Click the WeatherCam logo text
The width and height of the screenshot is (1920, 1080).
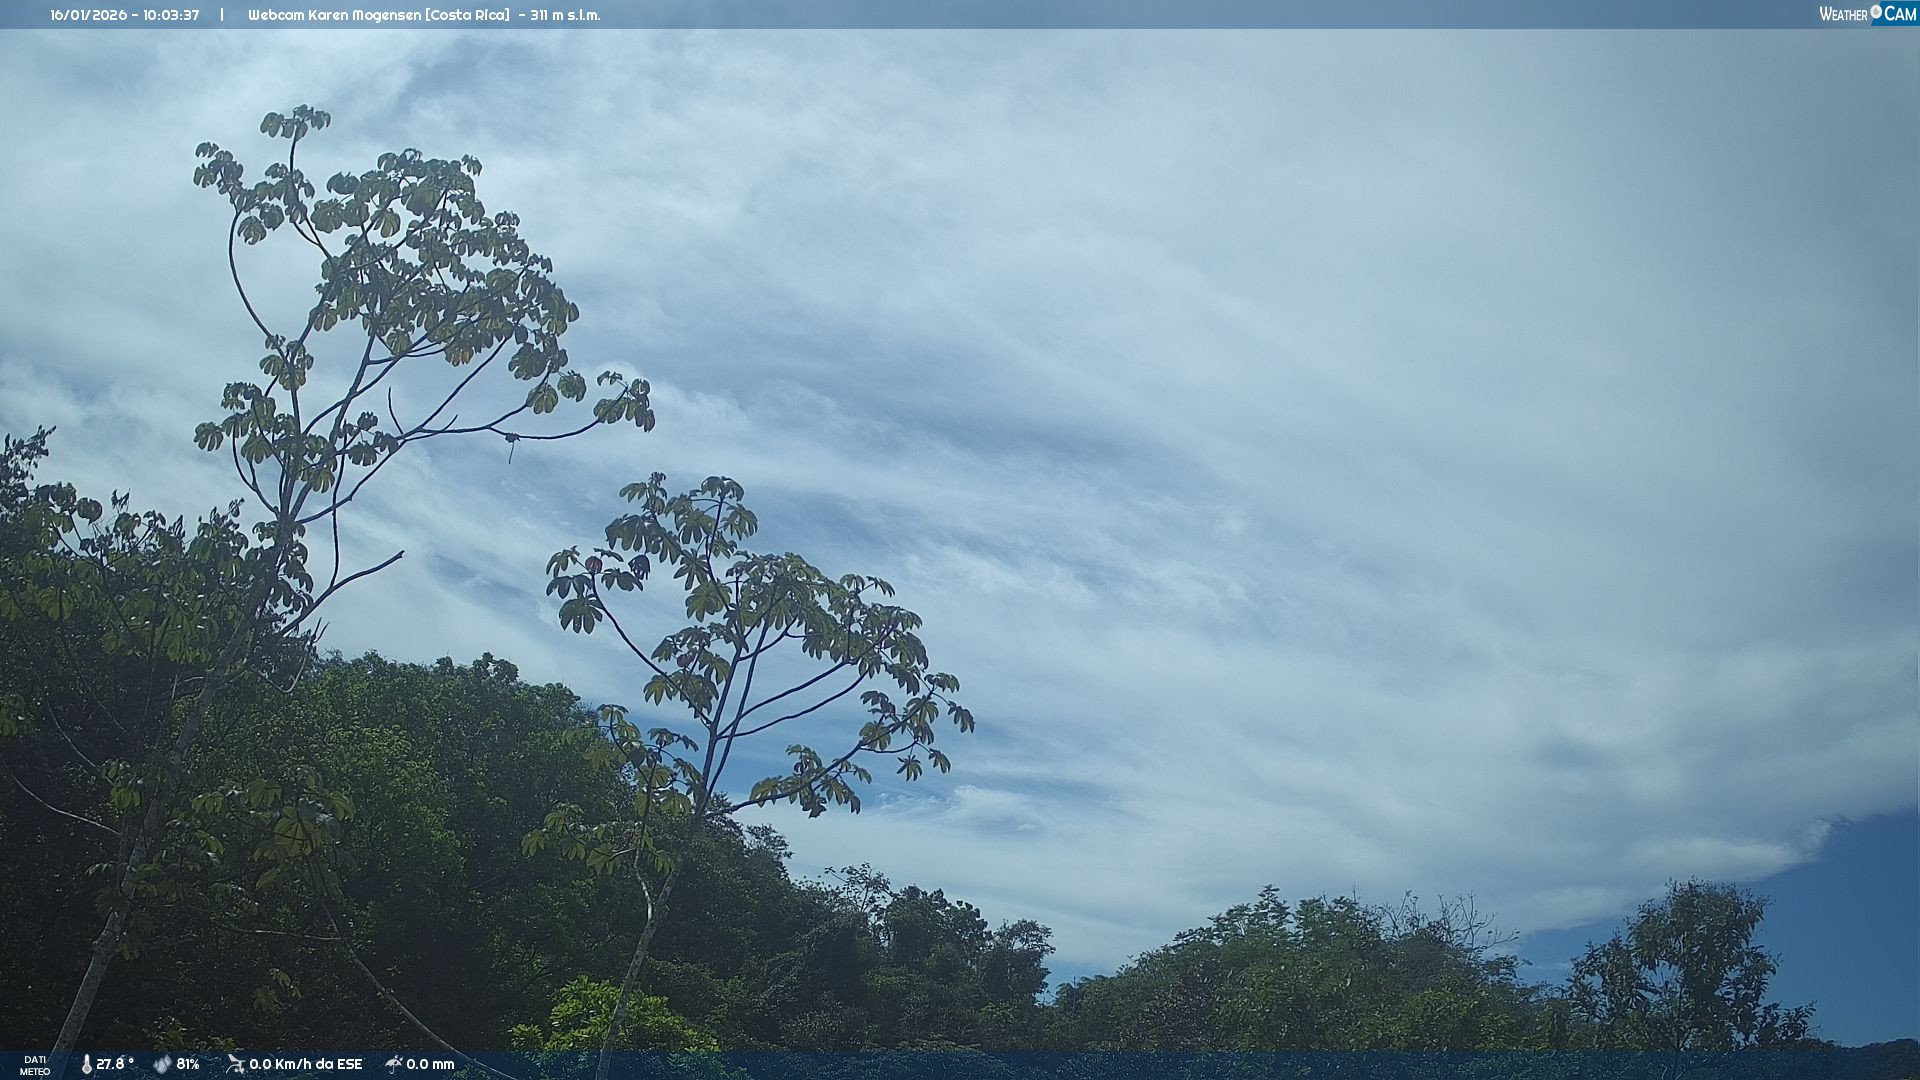click(x=1843, y=14)
